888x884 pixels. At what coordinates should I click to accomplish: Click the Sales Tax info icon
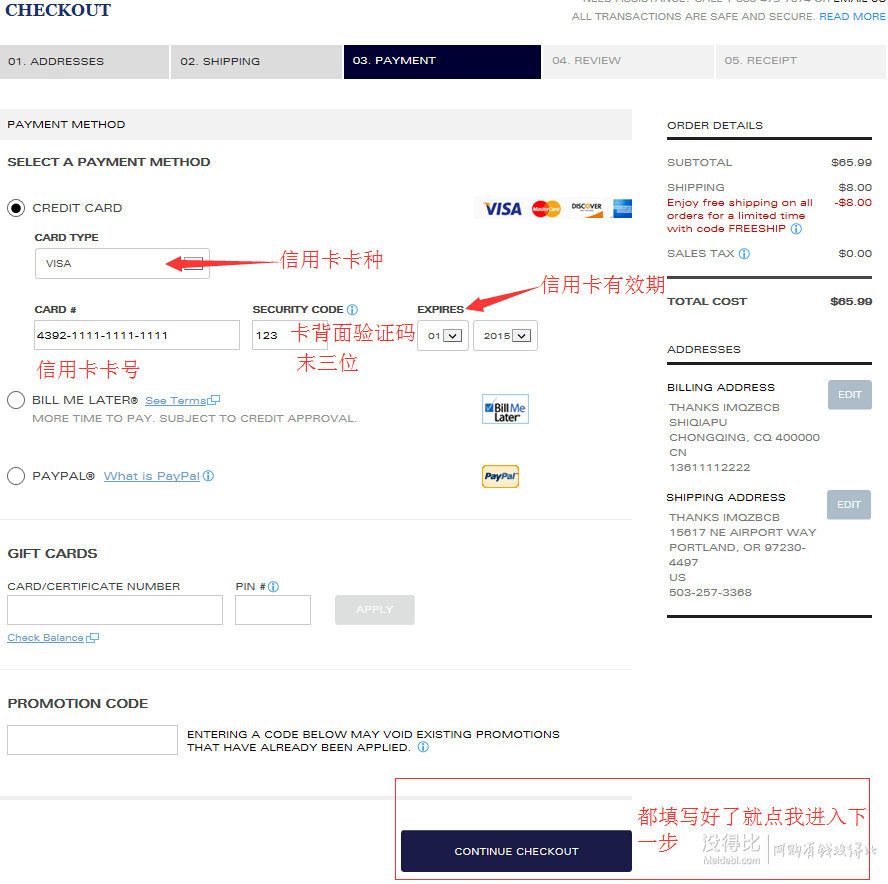pos(744,254)
